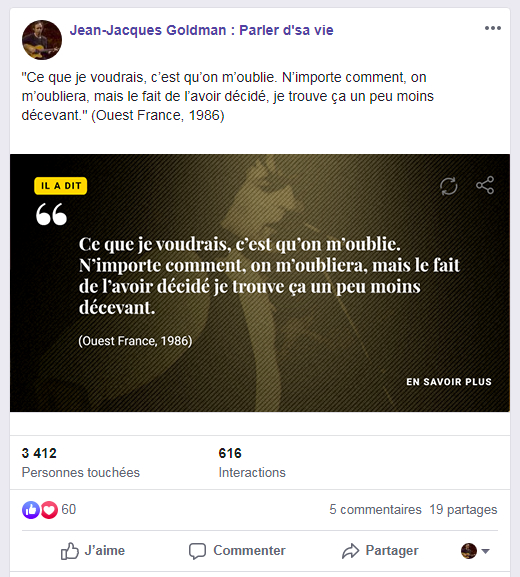Click the red heart reaction icon
The height and width of the screenshot is (577, 520).
pyautogui.click(x=49, y=510)
